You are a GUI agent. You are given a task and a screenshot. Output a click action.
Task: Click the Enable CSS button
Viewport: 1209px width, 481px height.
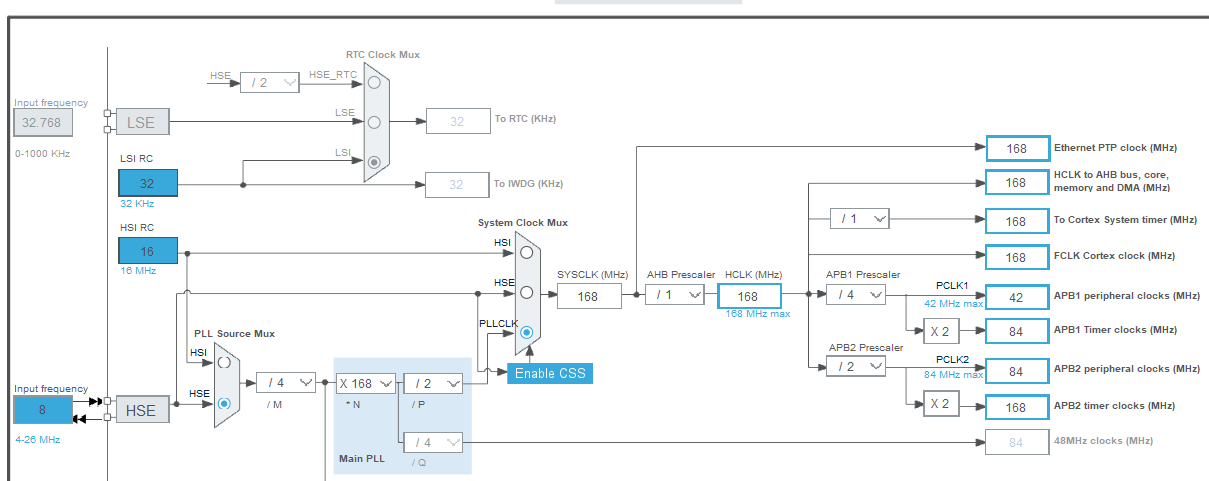[x=549, y=373]
